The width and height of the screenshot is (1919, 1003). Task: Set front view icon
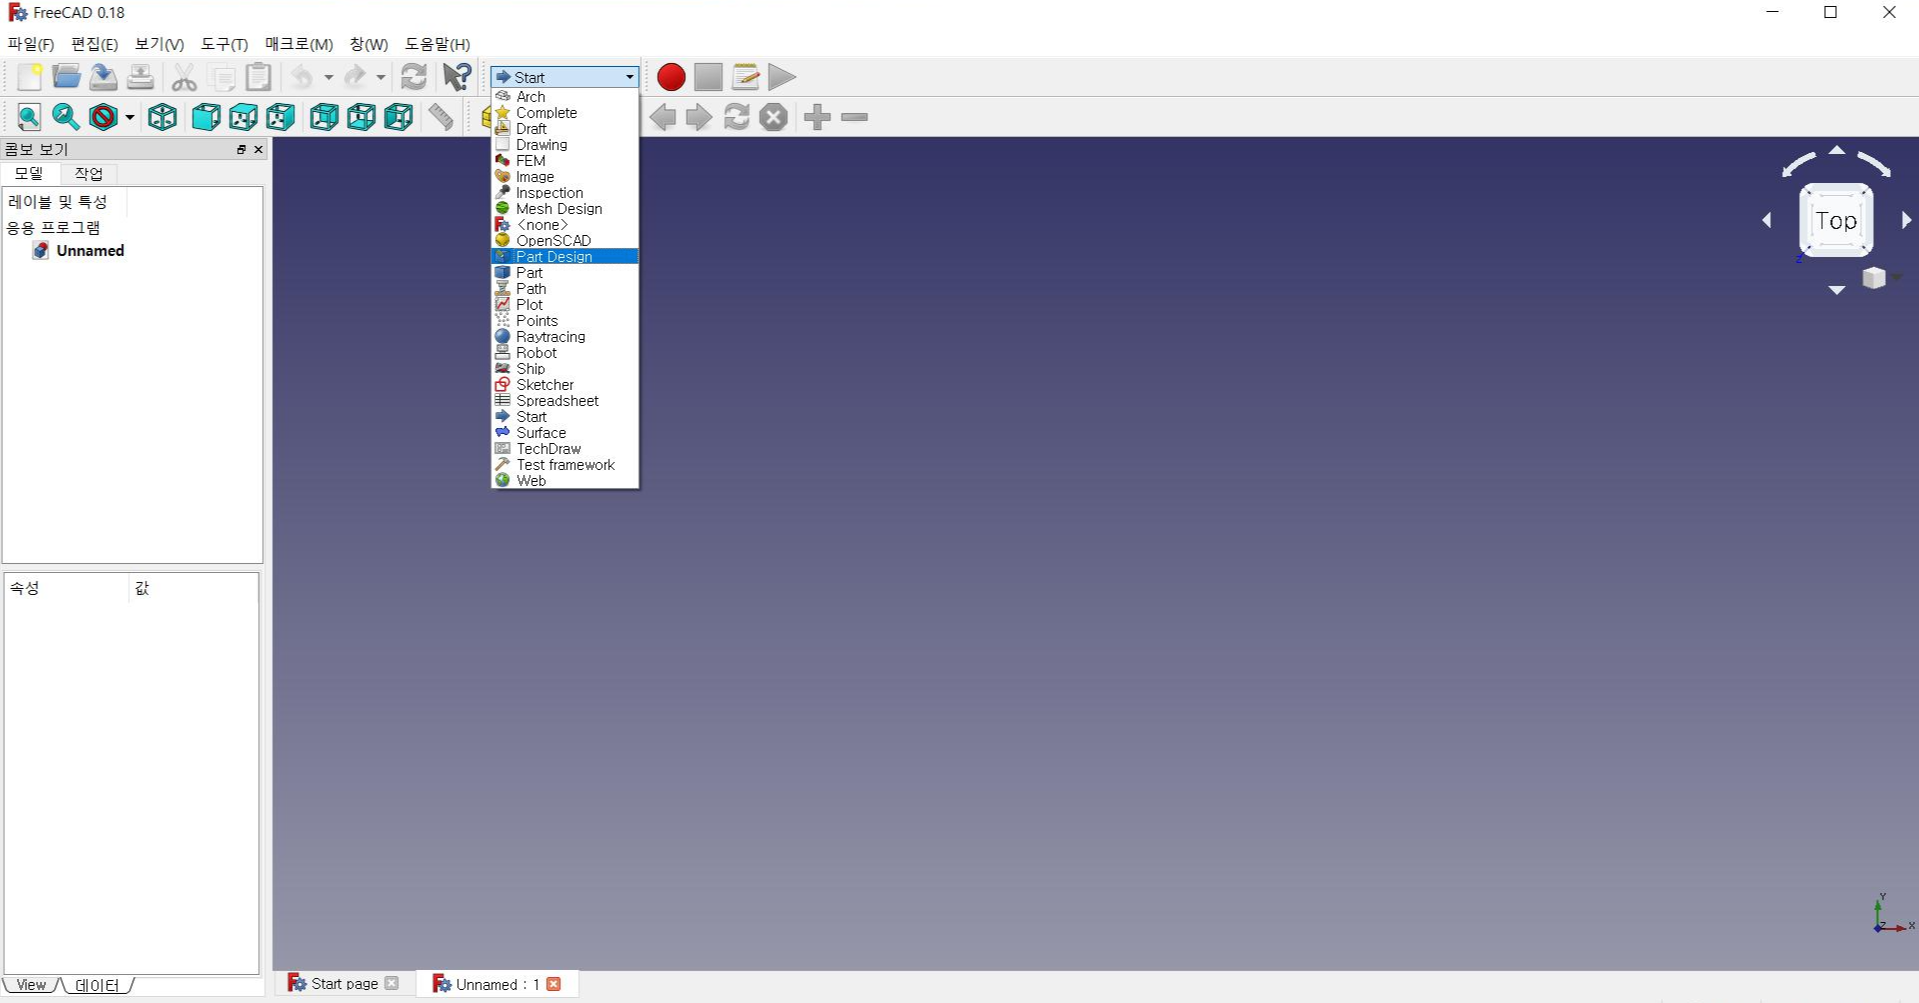pyautogui.click(x=206, y=117)
